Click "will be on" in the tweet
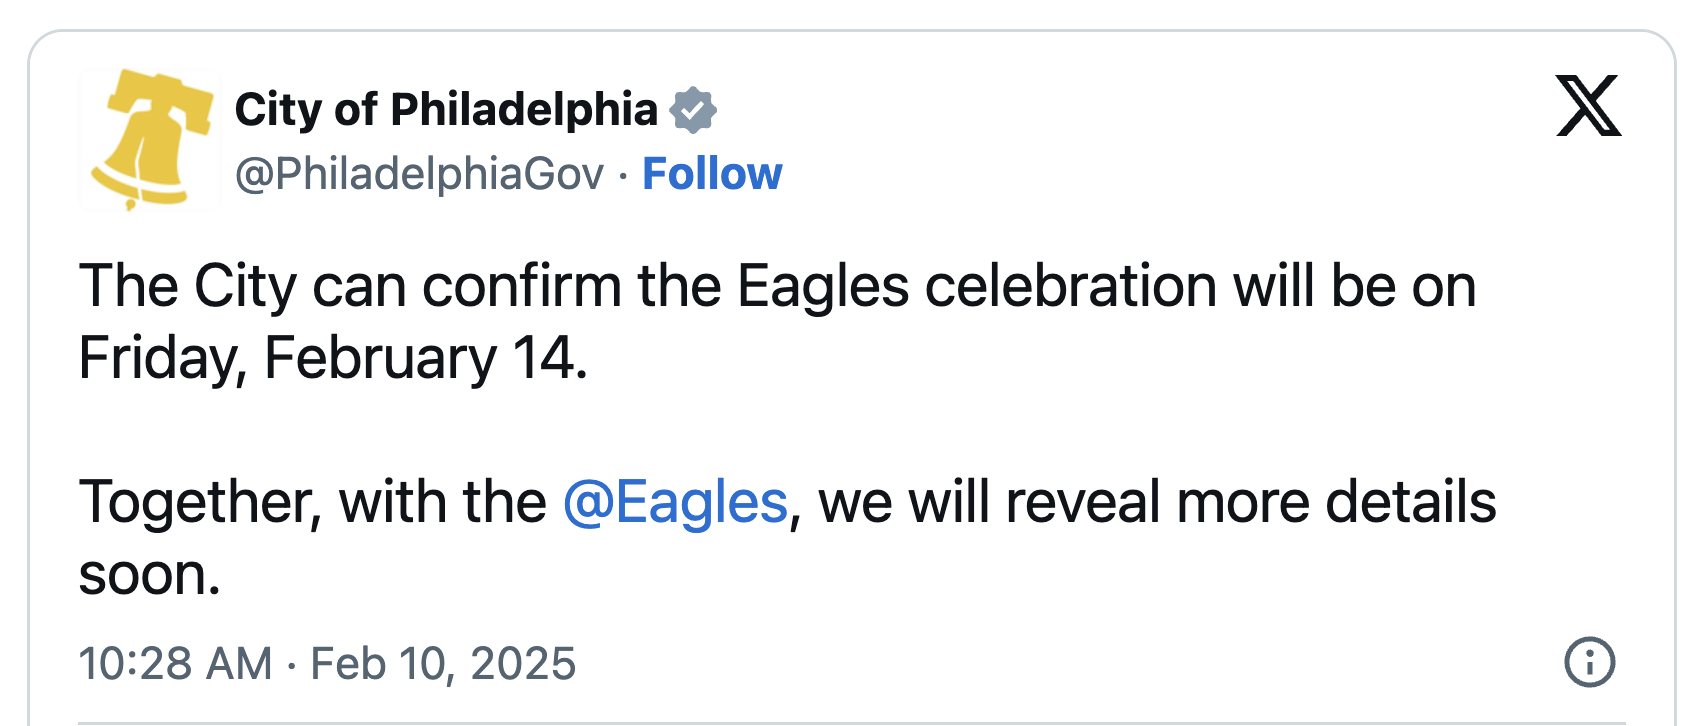 pos(1354,287)
